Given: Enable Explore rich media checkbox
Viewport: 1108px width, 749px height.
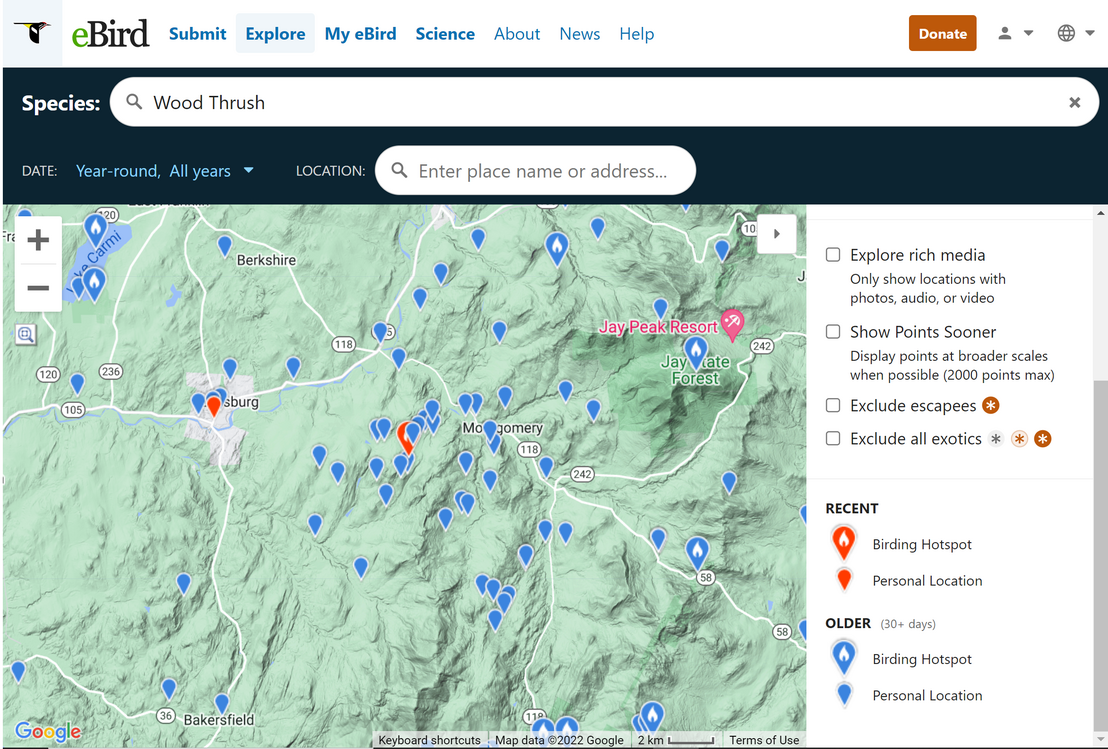Looking at the screenshot, I should tap(833, 255).
